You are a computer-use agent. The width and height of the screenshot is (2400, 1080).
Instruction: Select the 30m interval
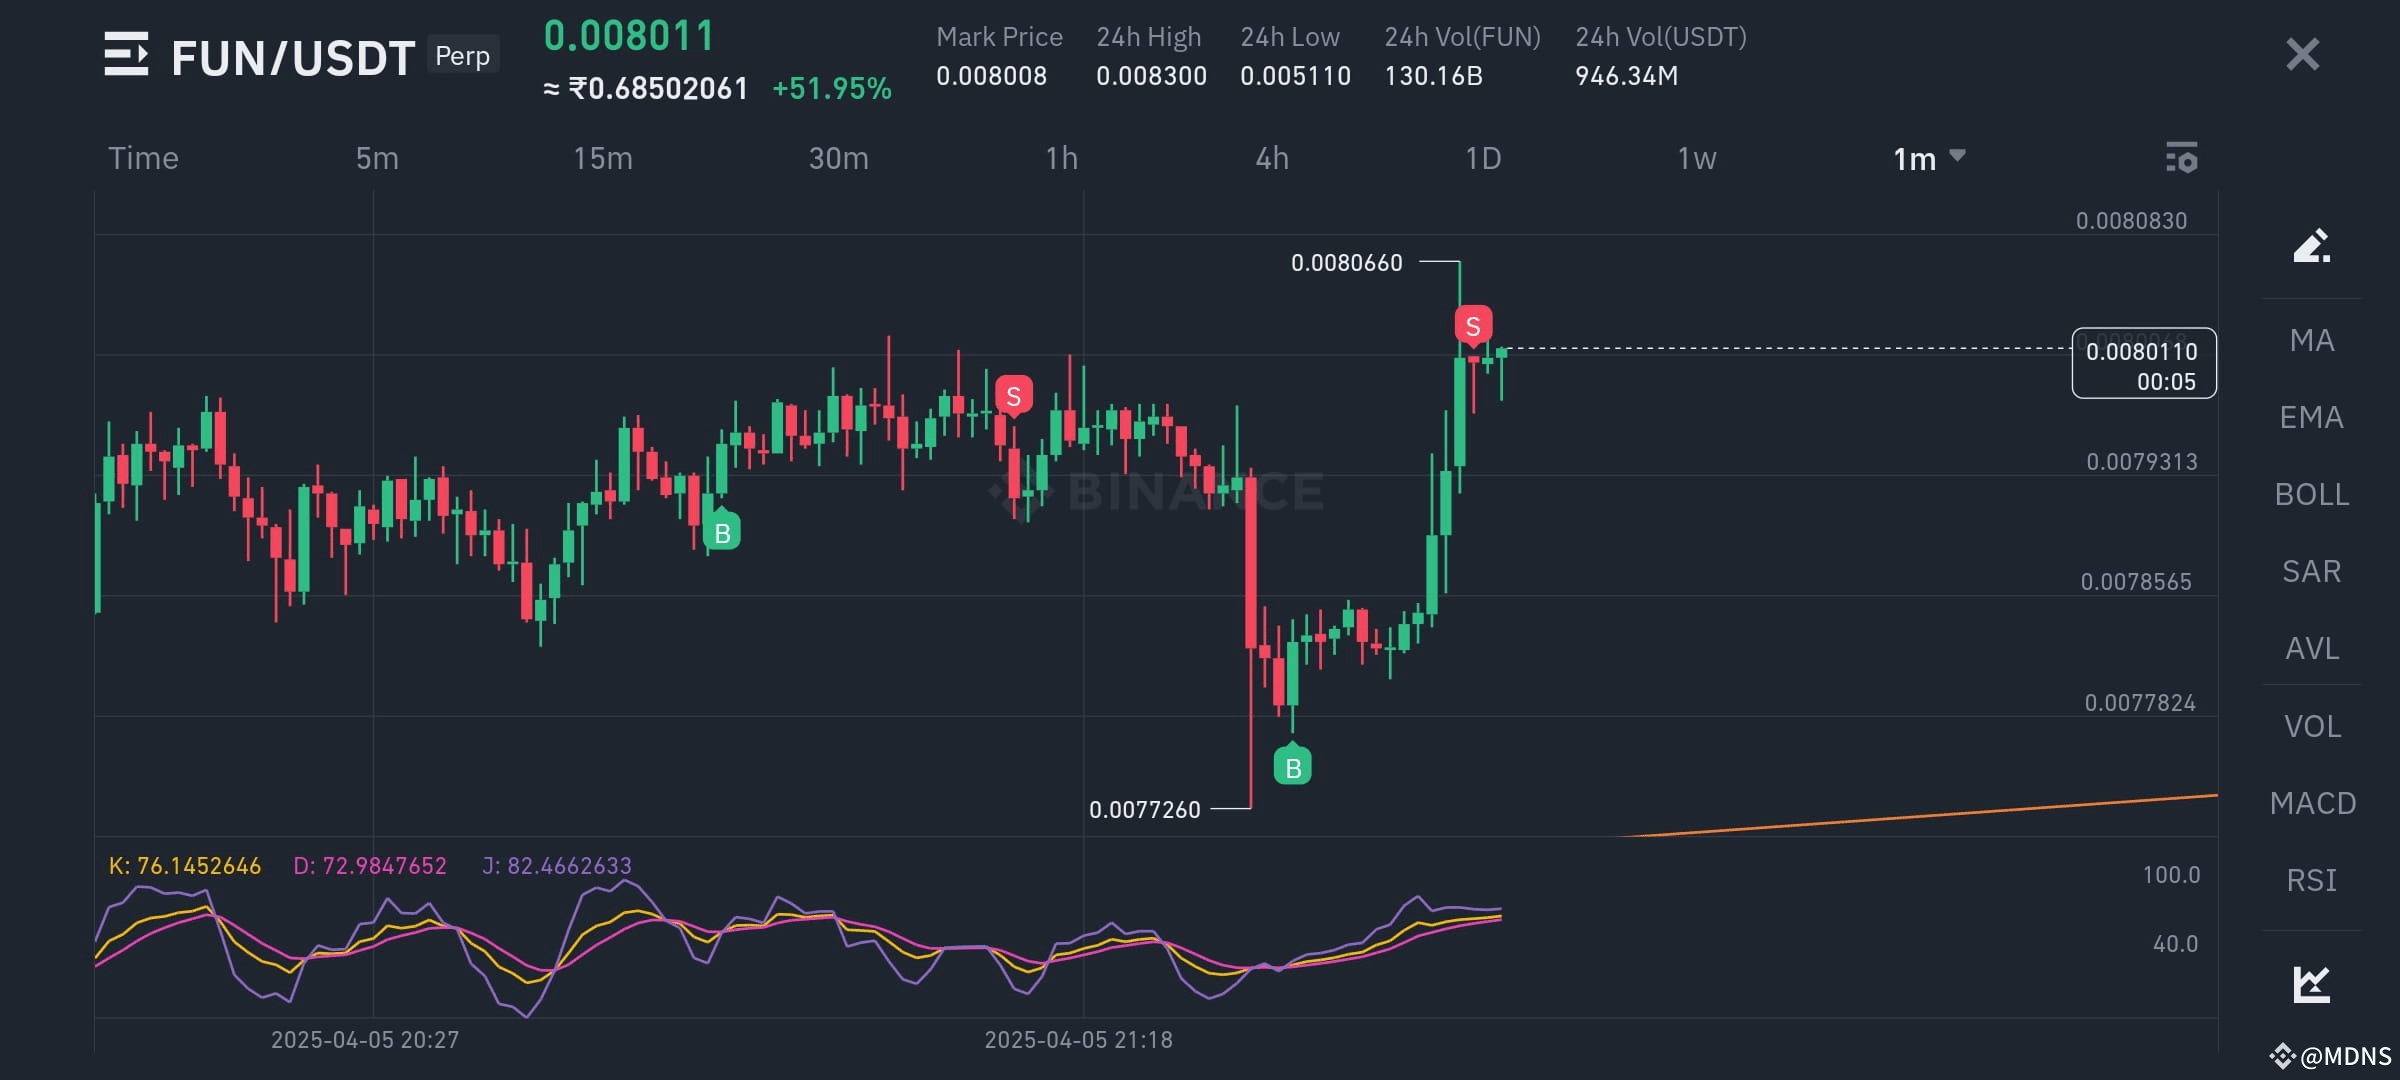[838, 158]
